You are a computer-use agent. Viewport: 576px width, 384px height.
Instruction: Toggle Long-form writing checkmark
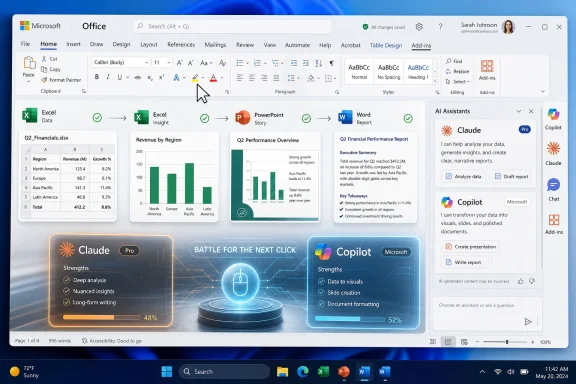coord(66,302)
